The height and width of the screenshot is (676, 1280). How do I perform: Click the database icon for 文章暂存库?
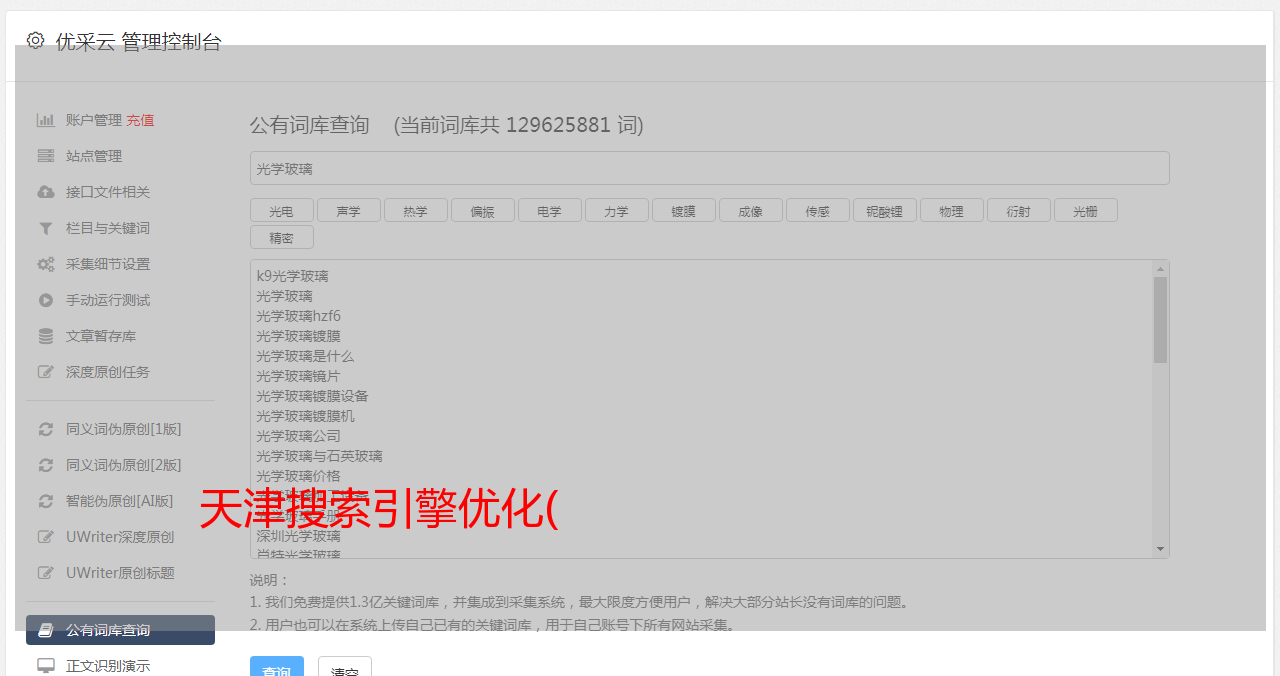[45, 336]
